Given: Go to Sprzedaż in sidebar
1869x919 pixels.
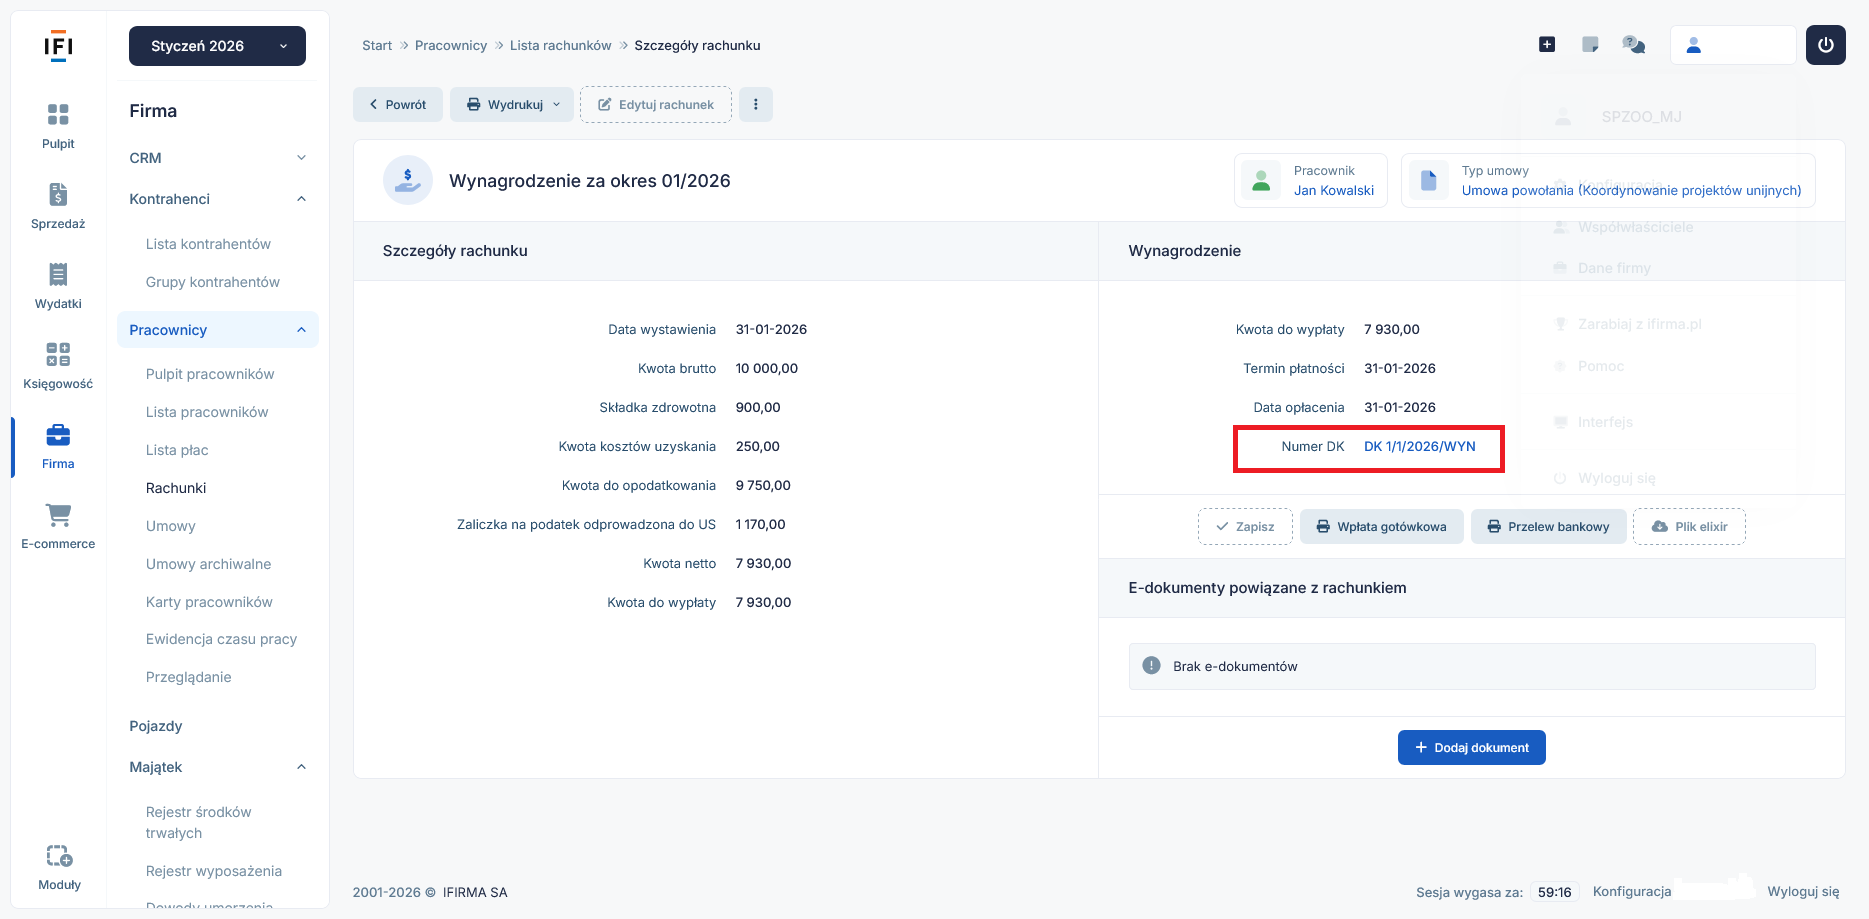Looking at the screenshot, I should pos(58,195).
